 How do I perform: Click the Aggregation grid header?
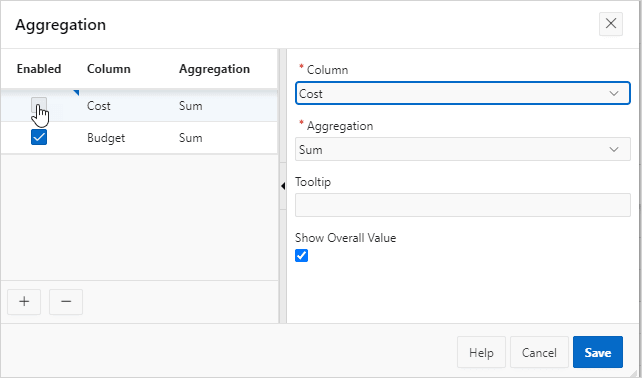[x=214, y=69]
